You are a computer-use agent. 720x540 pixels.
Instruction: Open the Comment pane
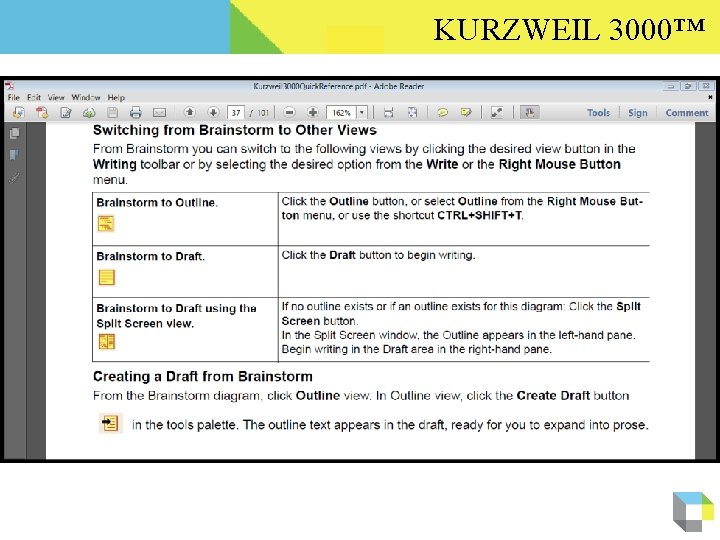point(687,112)
